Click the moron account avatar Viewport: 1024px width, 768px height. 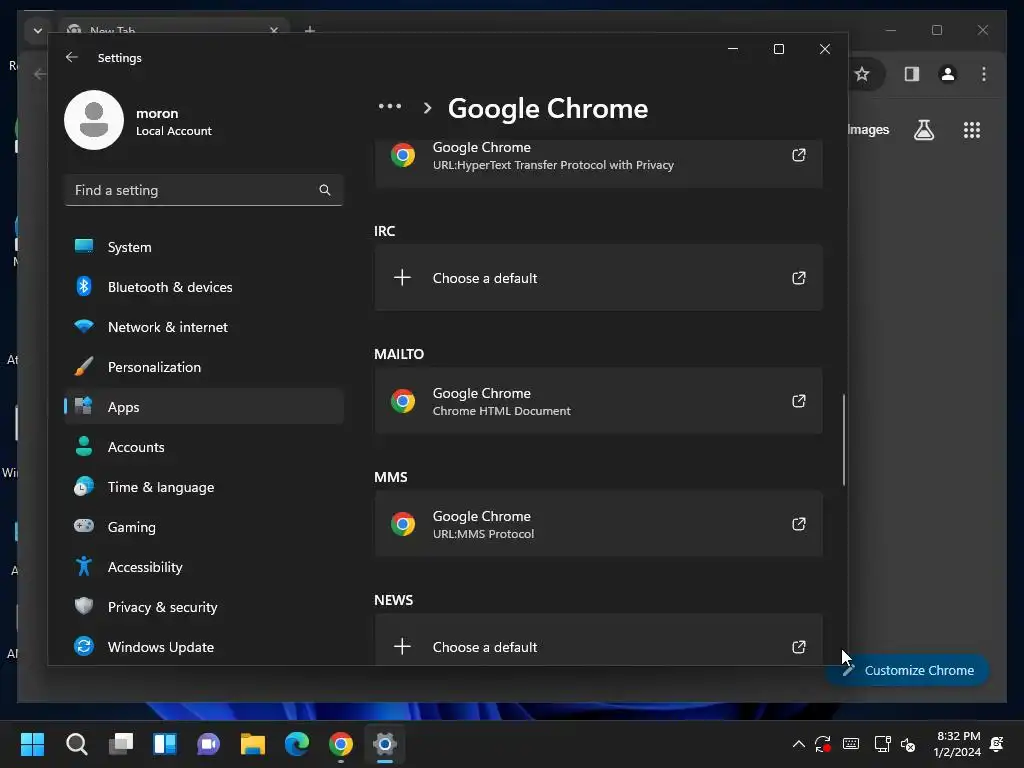click(x=94, y=120)
